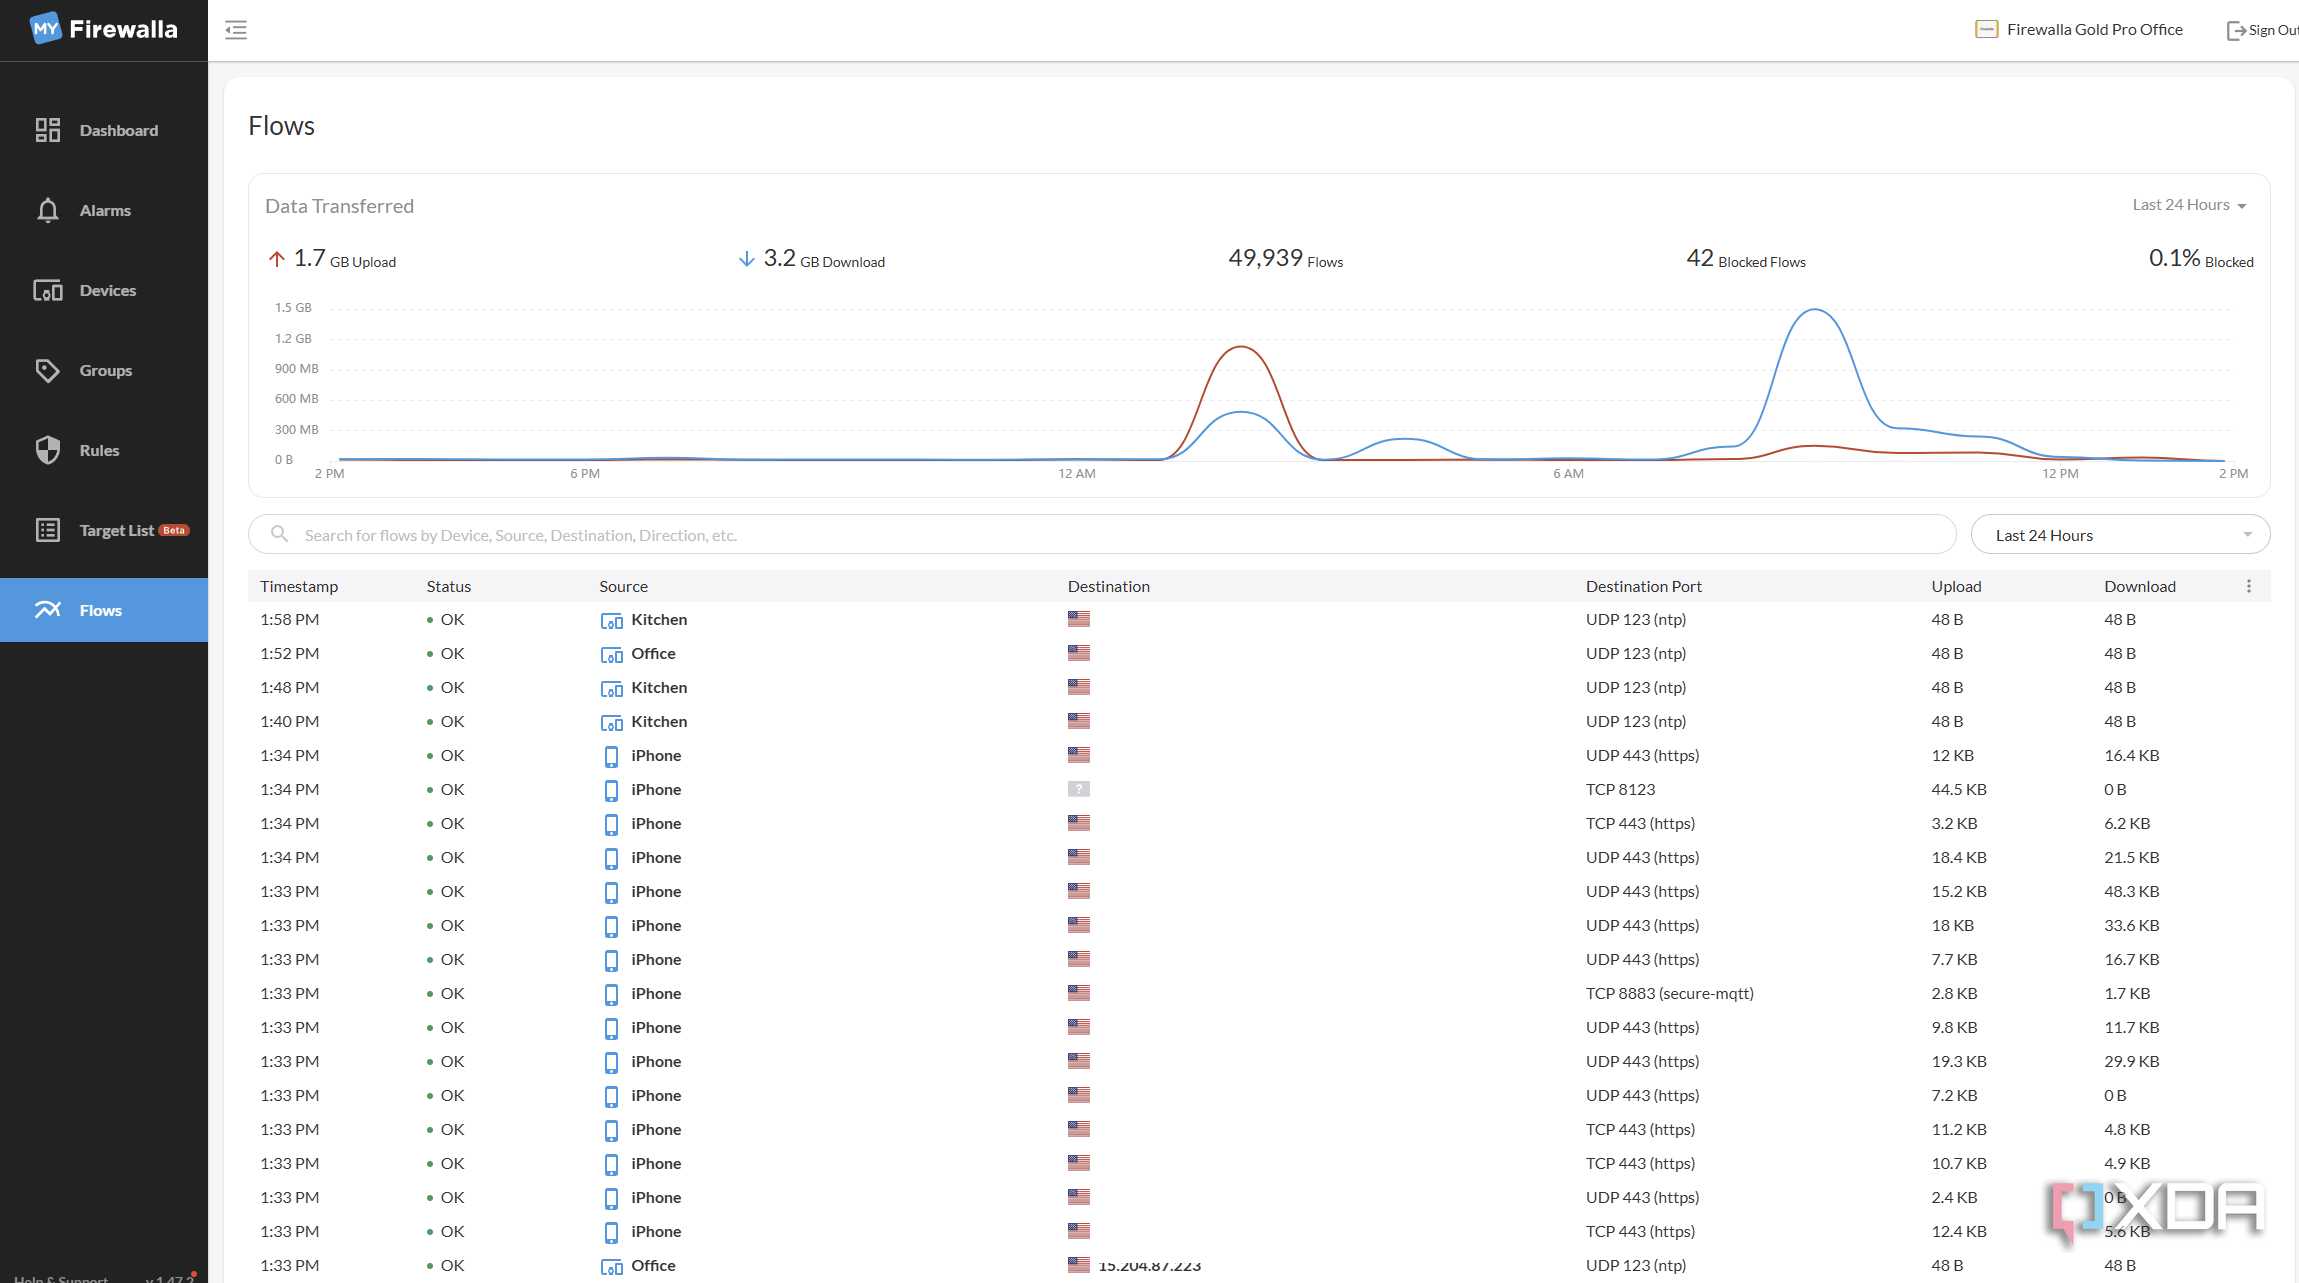Open the Kitchen source at 1:48 PM
The width and height of the screenshot is (2299, 1283).
pos(659,687)
